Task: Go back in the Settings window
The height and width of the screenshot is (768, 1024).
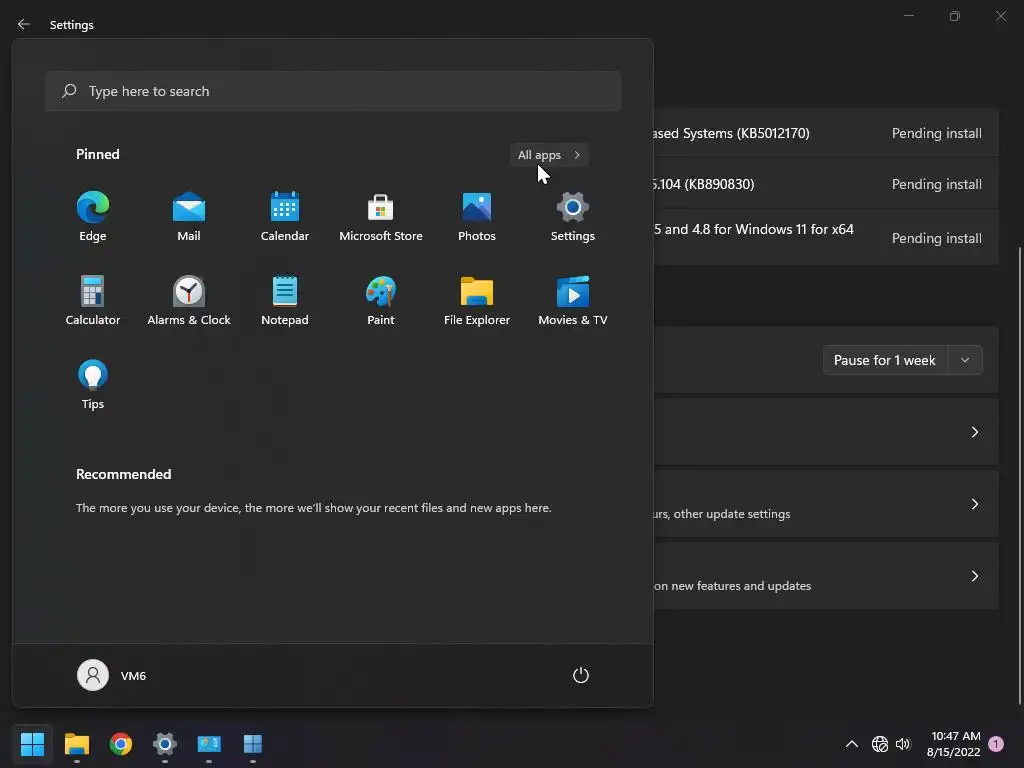Action: click(24, 24)
